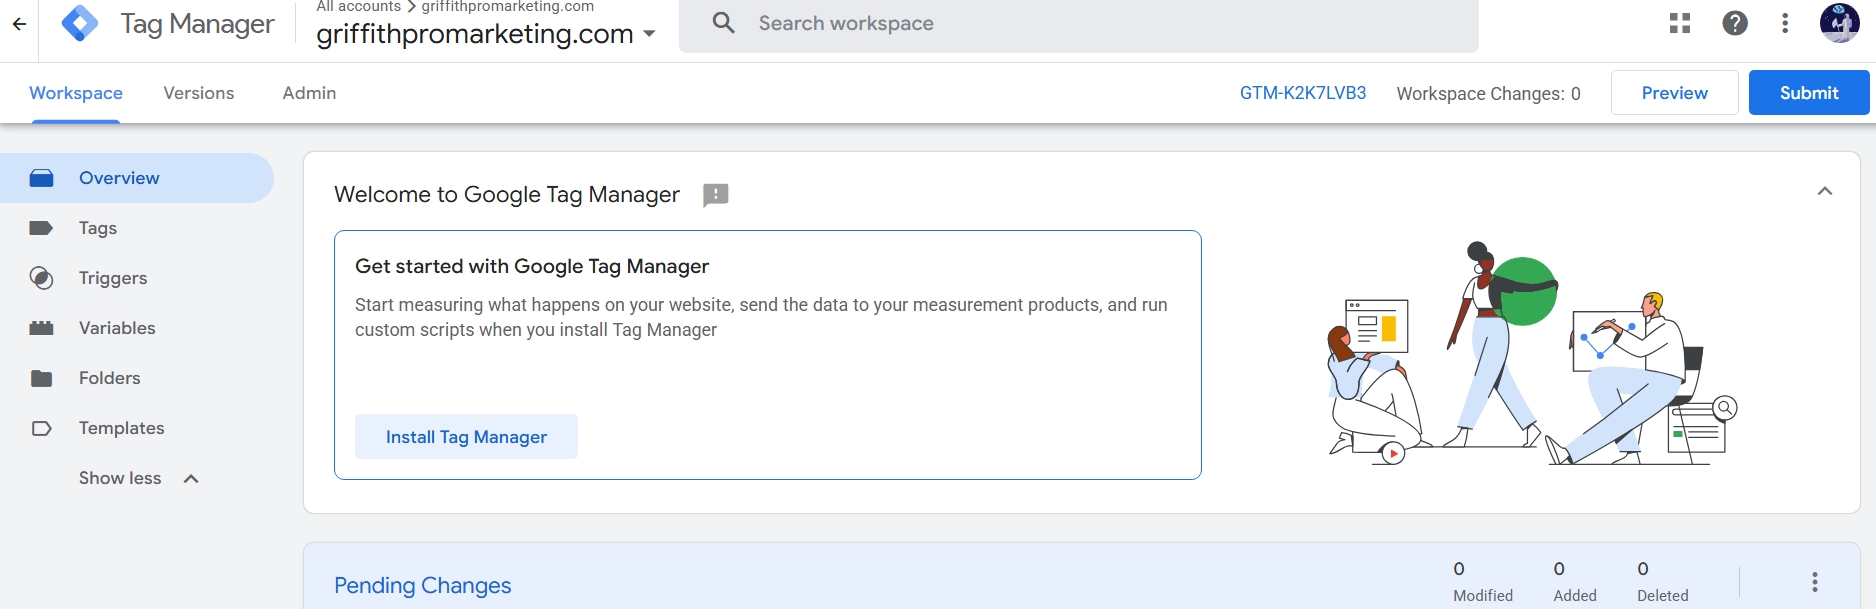Image resolution: width=1876 pixels, height=609 pixels.
Task: Click the Modified count in Pending Changes
Action: pyautogui.click(x=1483, y=582)
